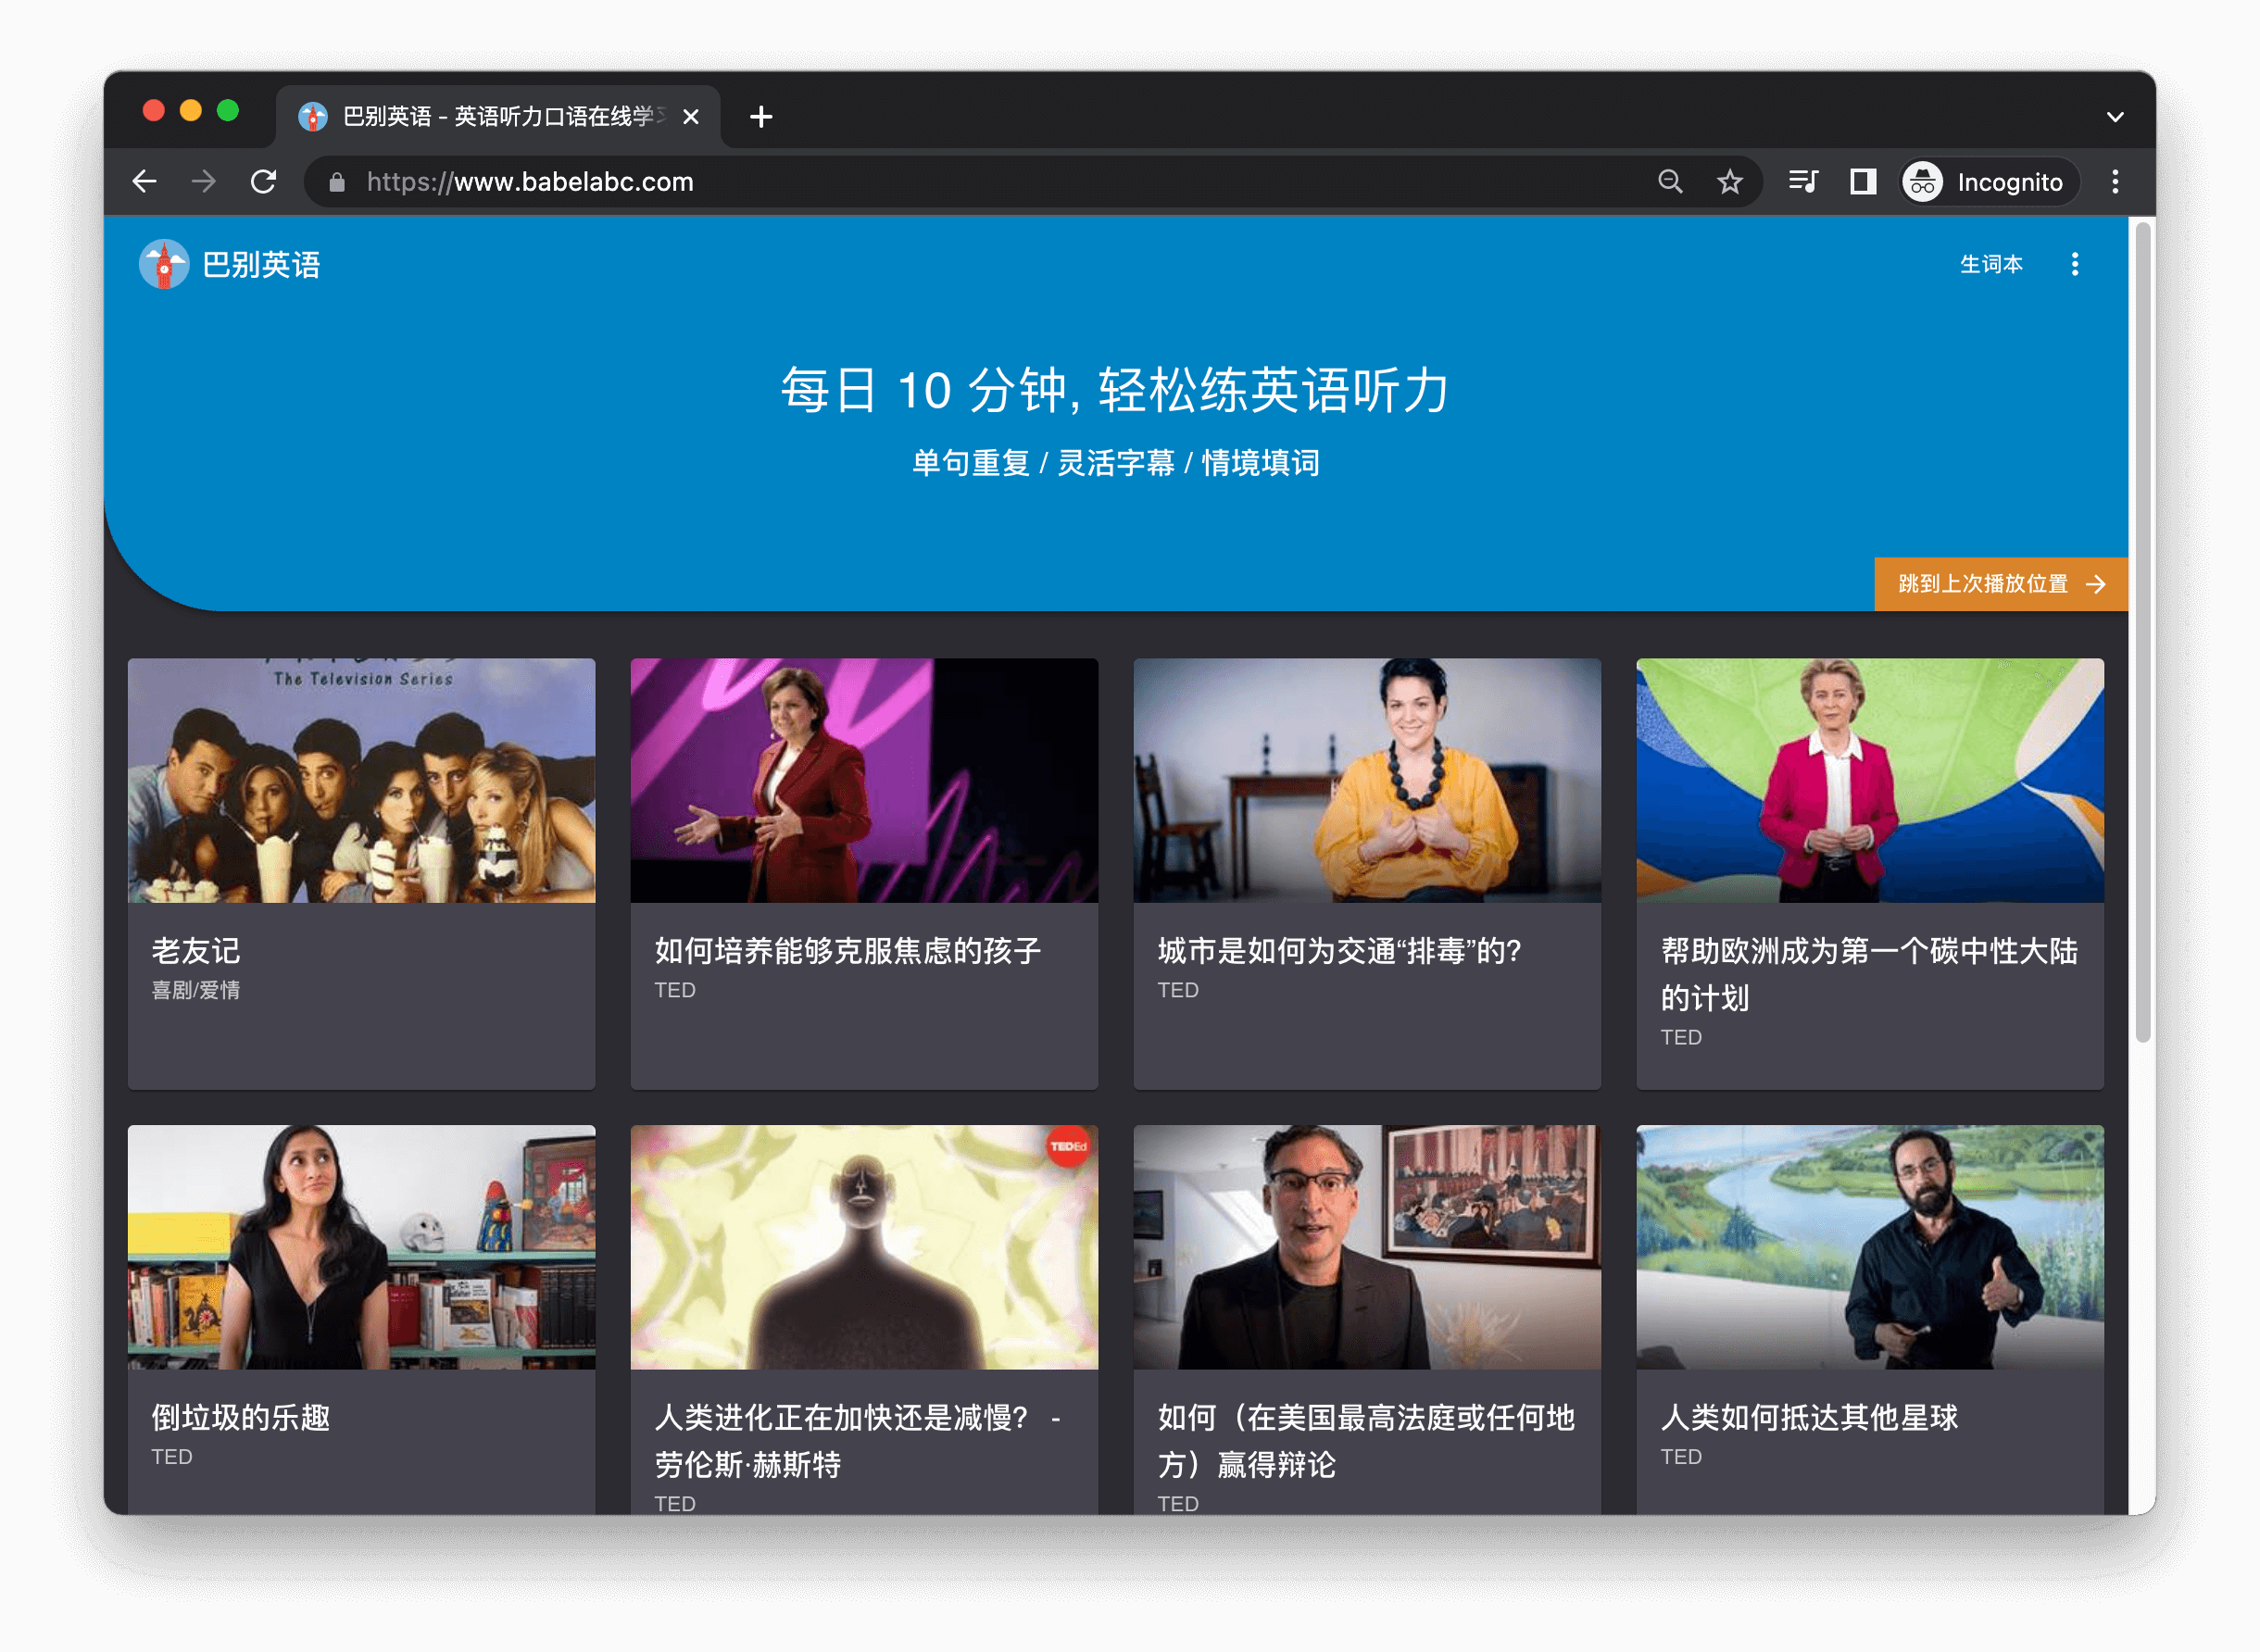Open 城市是如何为交通排毒的 thumbnail
Image resolution: width=2260 pixels, height=1652 pixels.
1367,780
